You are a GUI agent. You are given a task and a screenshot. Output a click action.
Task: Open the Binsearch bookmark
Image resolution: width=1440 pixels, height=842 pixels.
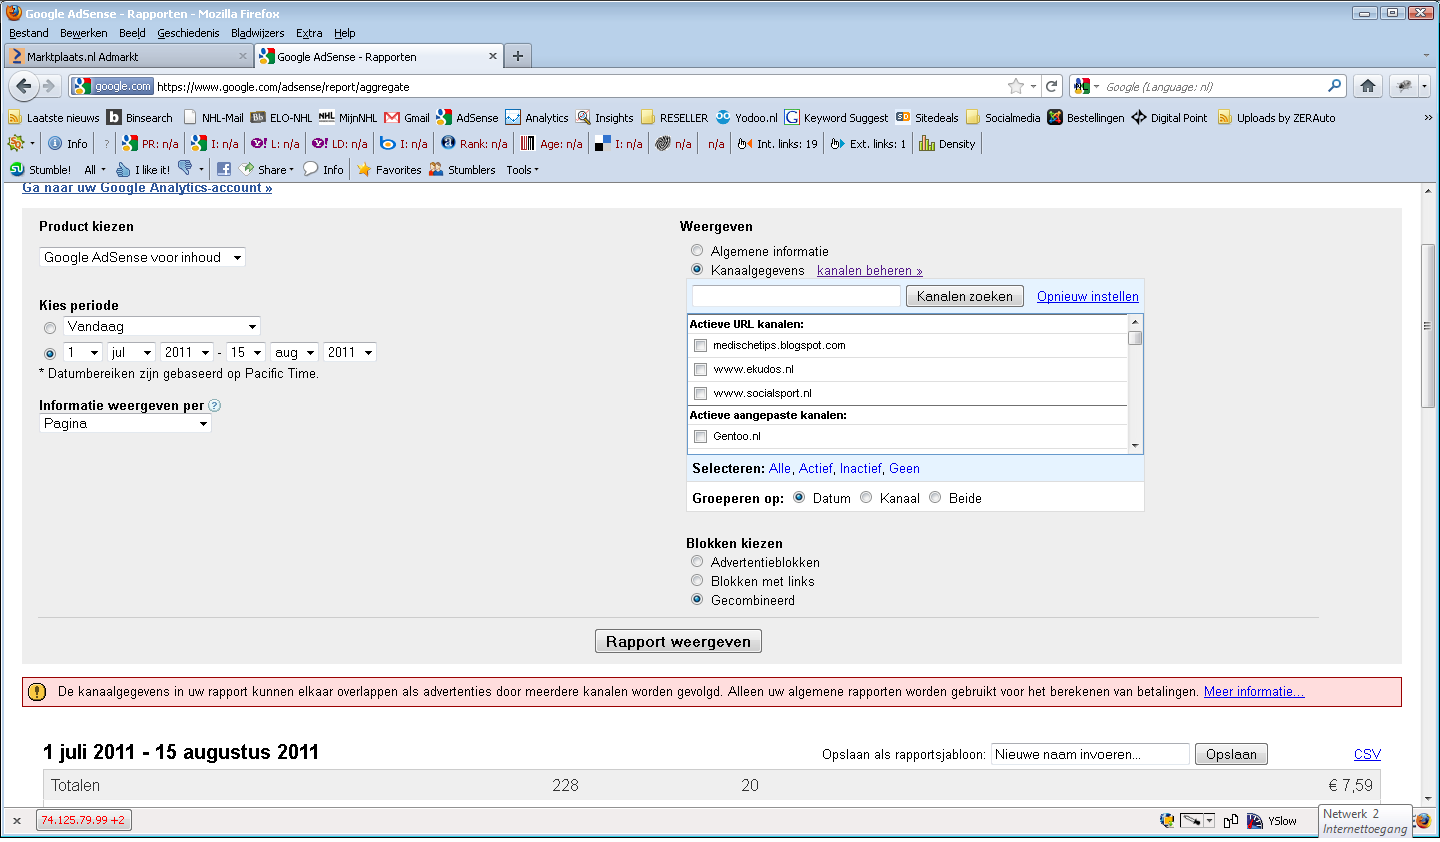click(140, 118)
